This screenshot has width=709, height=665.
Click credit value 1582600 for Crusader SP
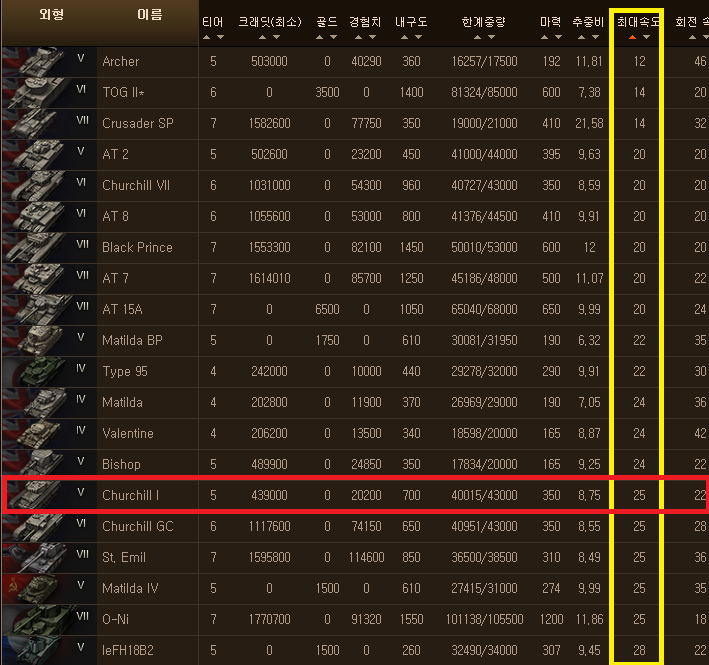point(269,123)
